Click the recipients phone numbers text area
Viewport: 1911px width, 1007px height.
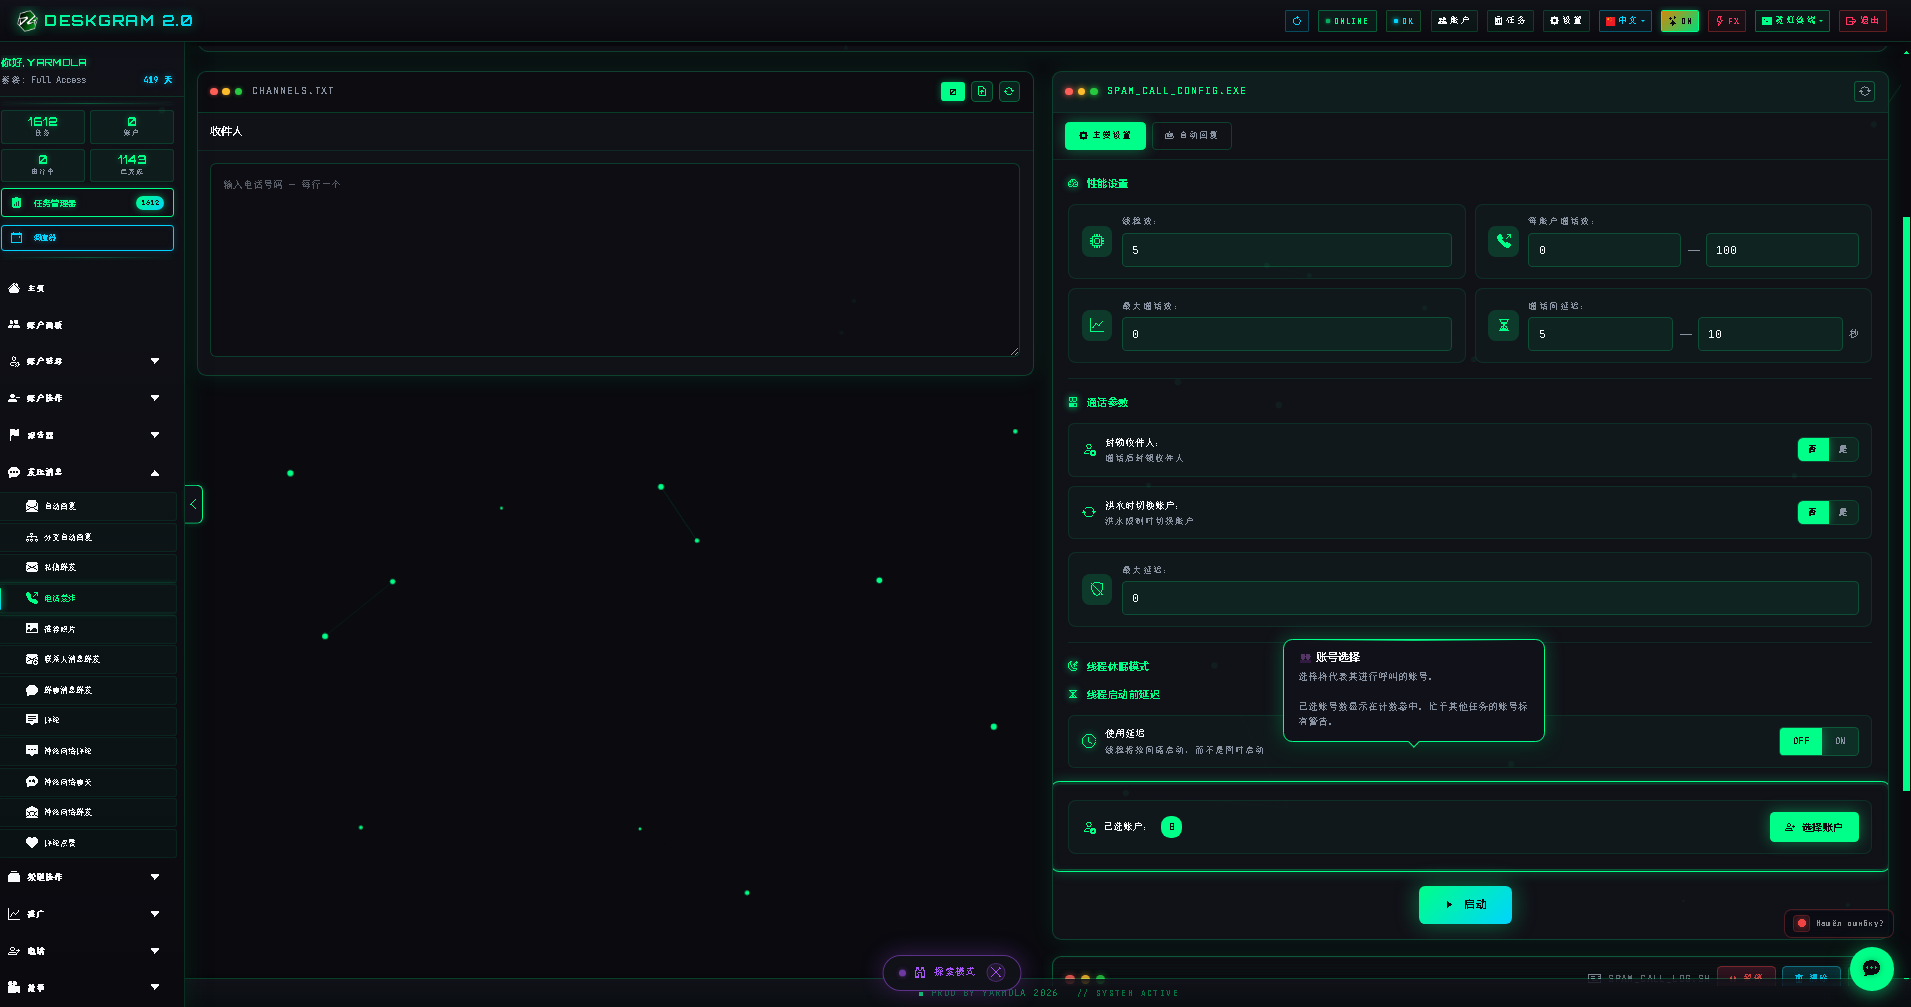(x=615, y=260)
